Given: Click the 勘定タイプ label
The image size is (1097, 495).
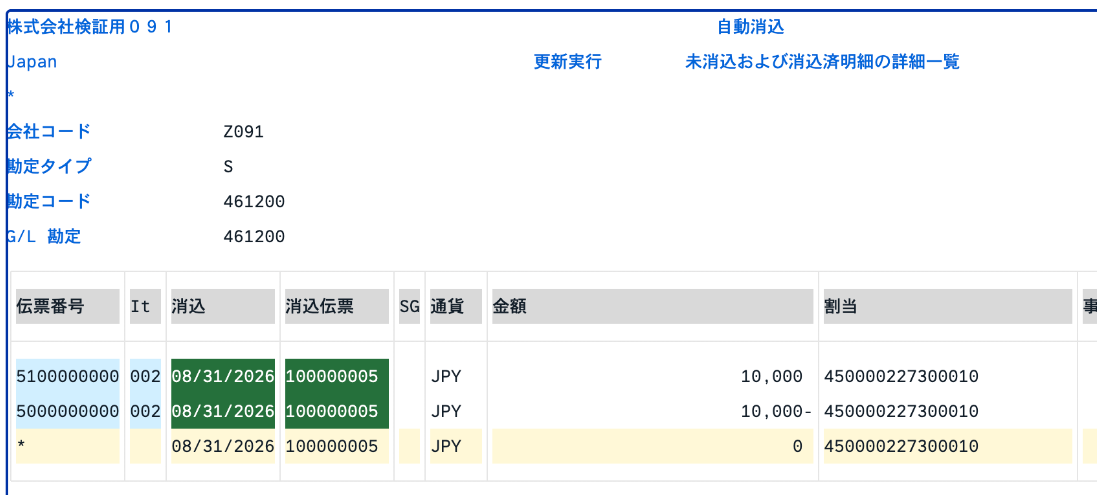Looking at the screenshot, I should (x=48, y=166).
